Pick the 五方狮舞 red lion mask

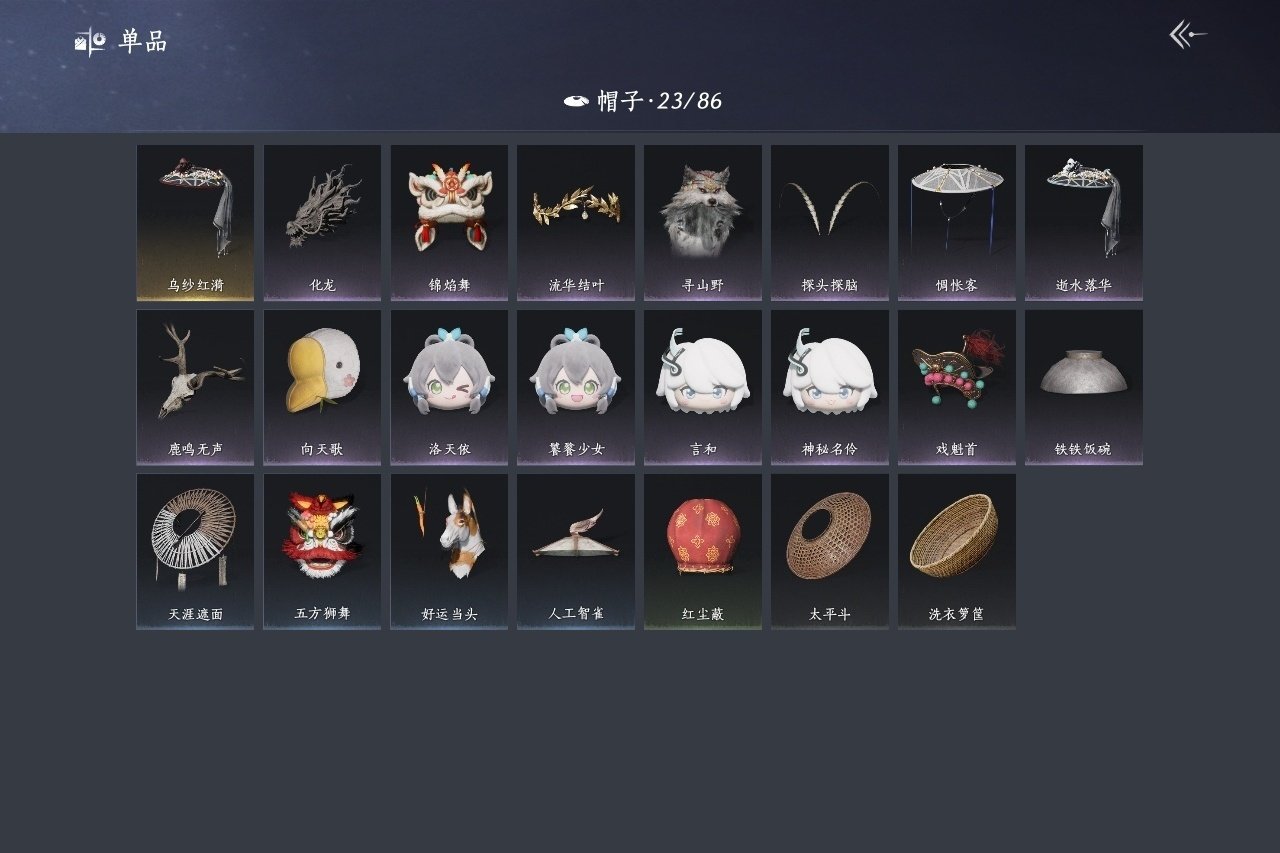point(322,551)
